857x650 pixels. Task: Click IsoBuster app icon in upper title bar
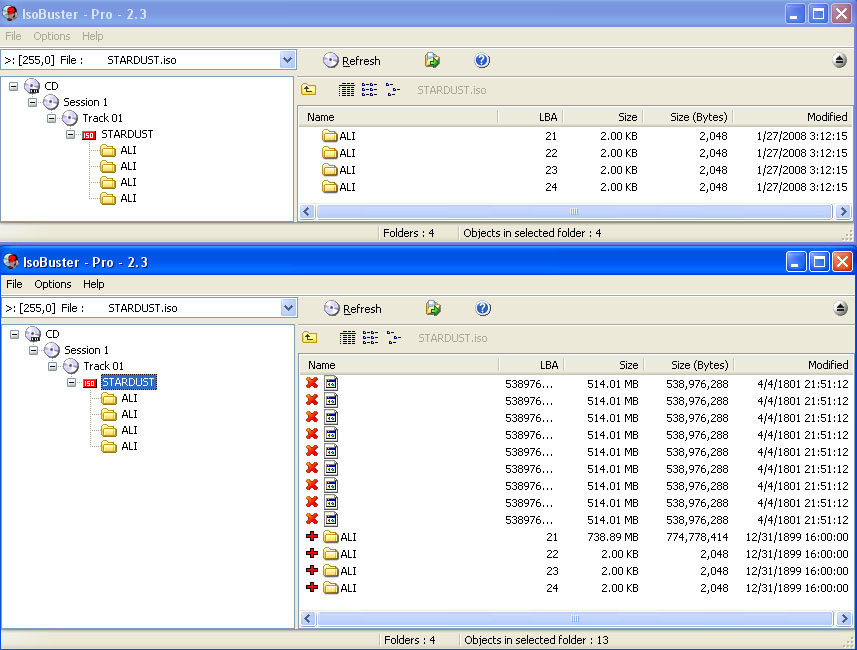pos(10,13)
